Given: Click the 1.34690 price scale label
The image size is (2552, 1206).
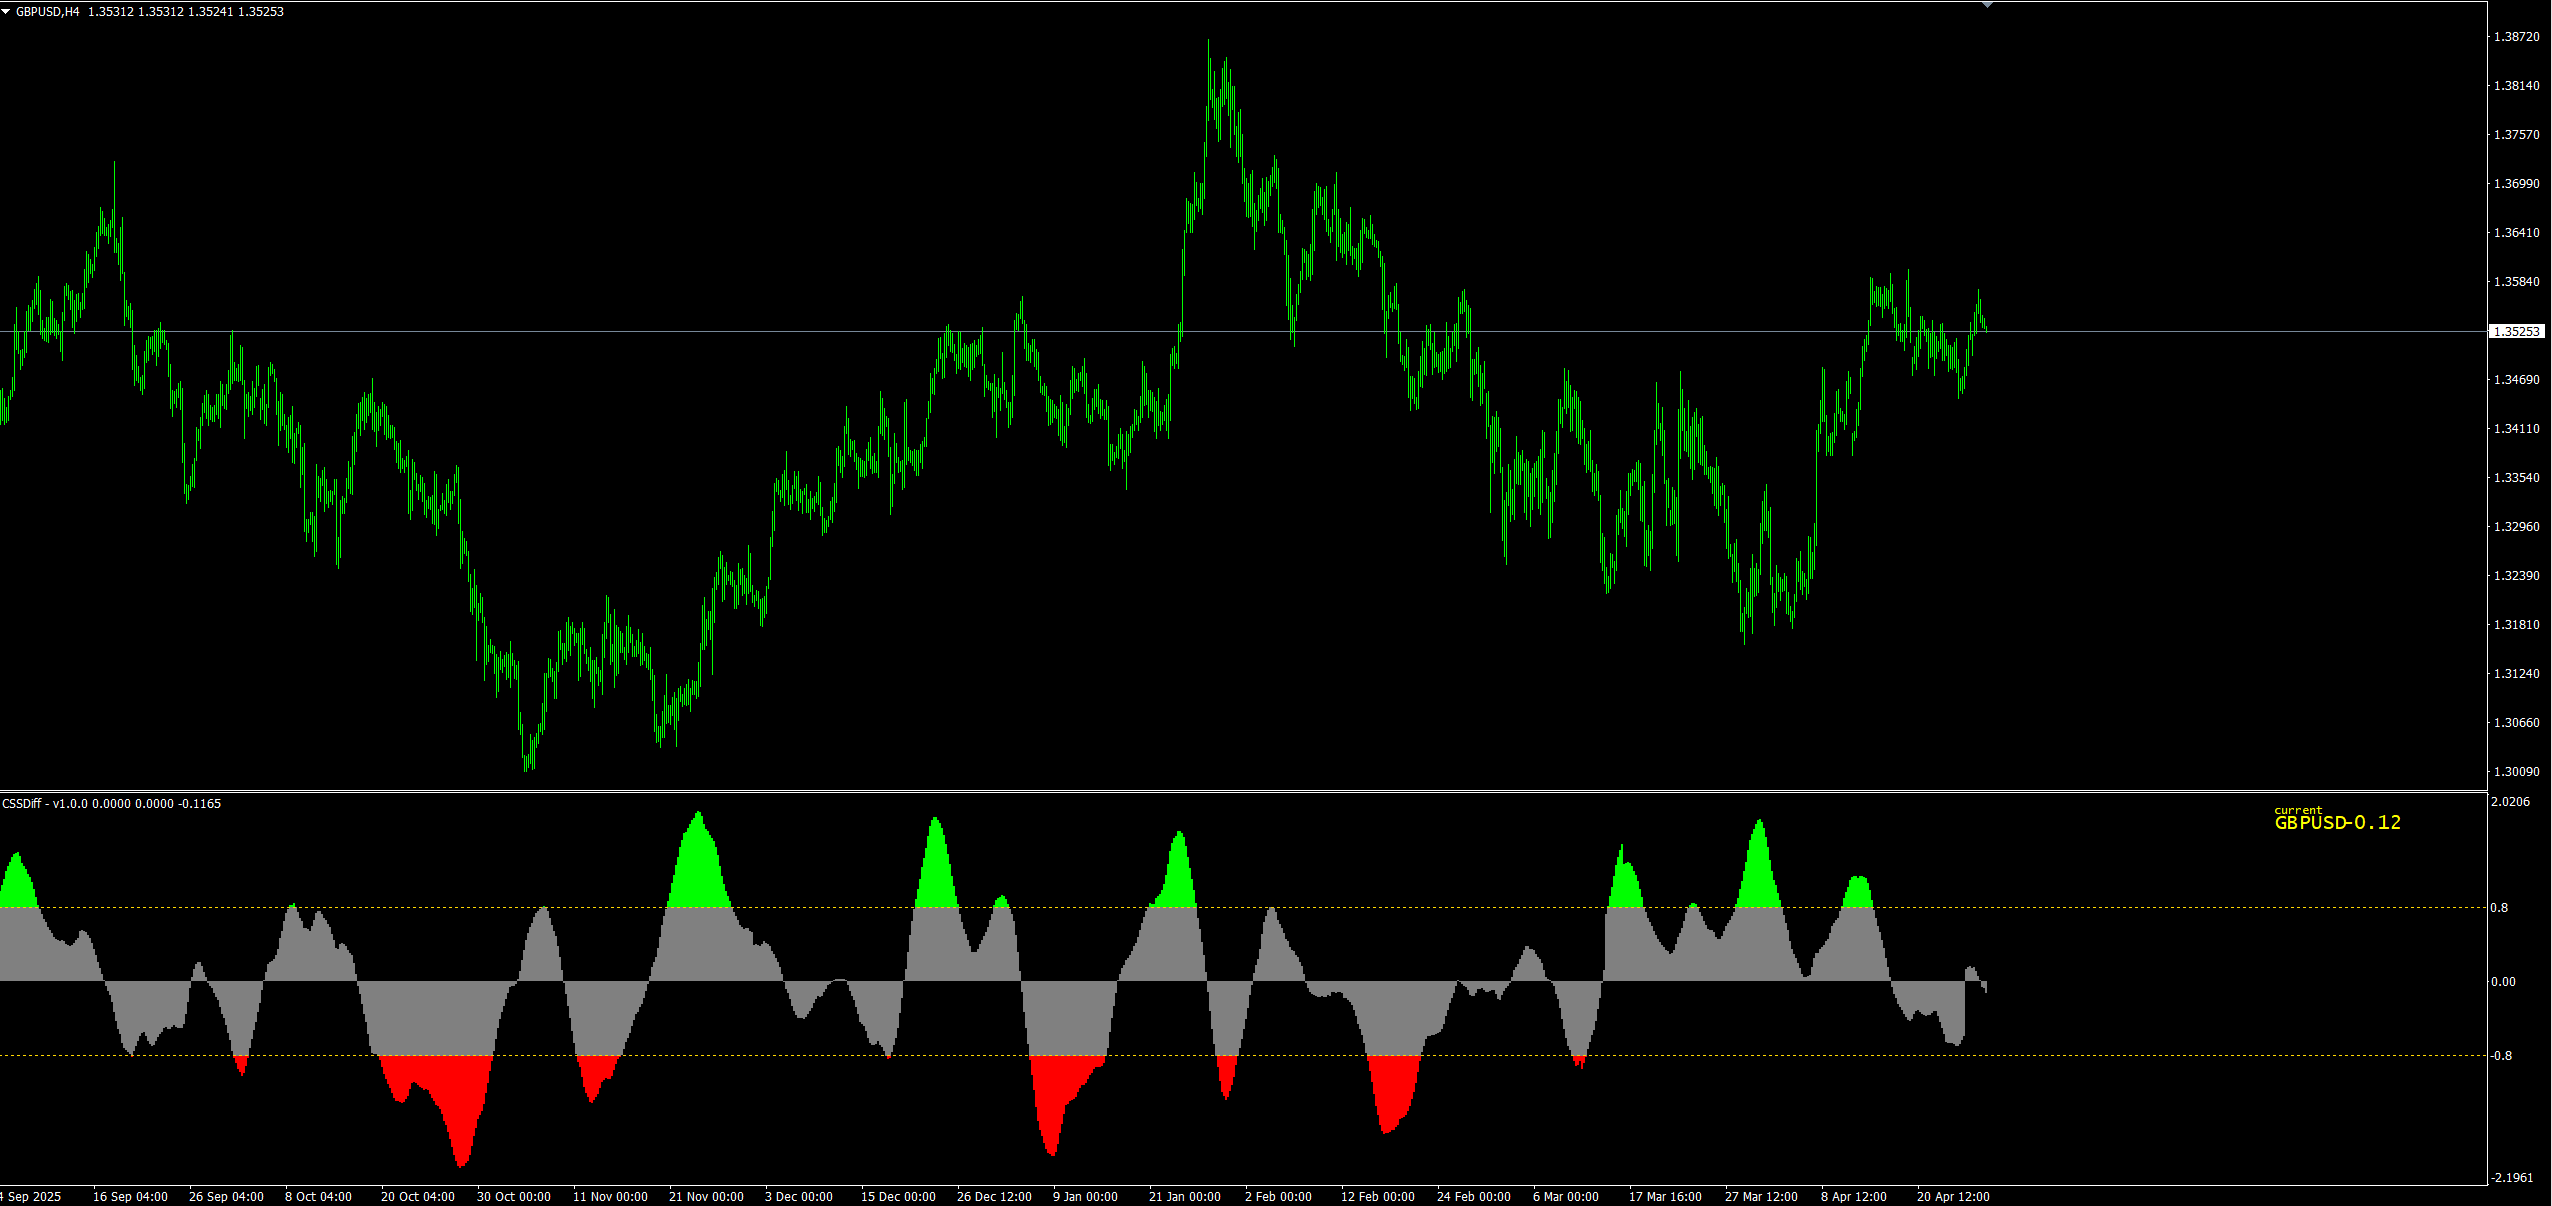Looking at the screenshot, I should click(x=2516, y=380).
